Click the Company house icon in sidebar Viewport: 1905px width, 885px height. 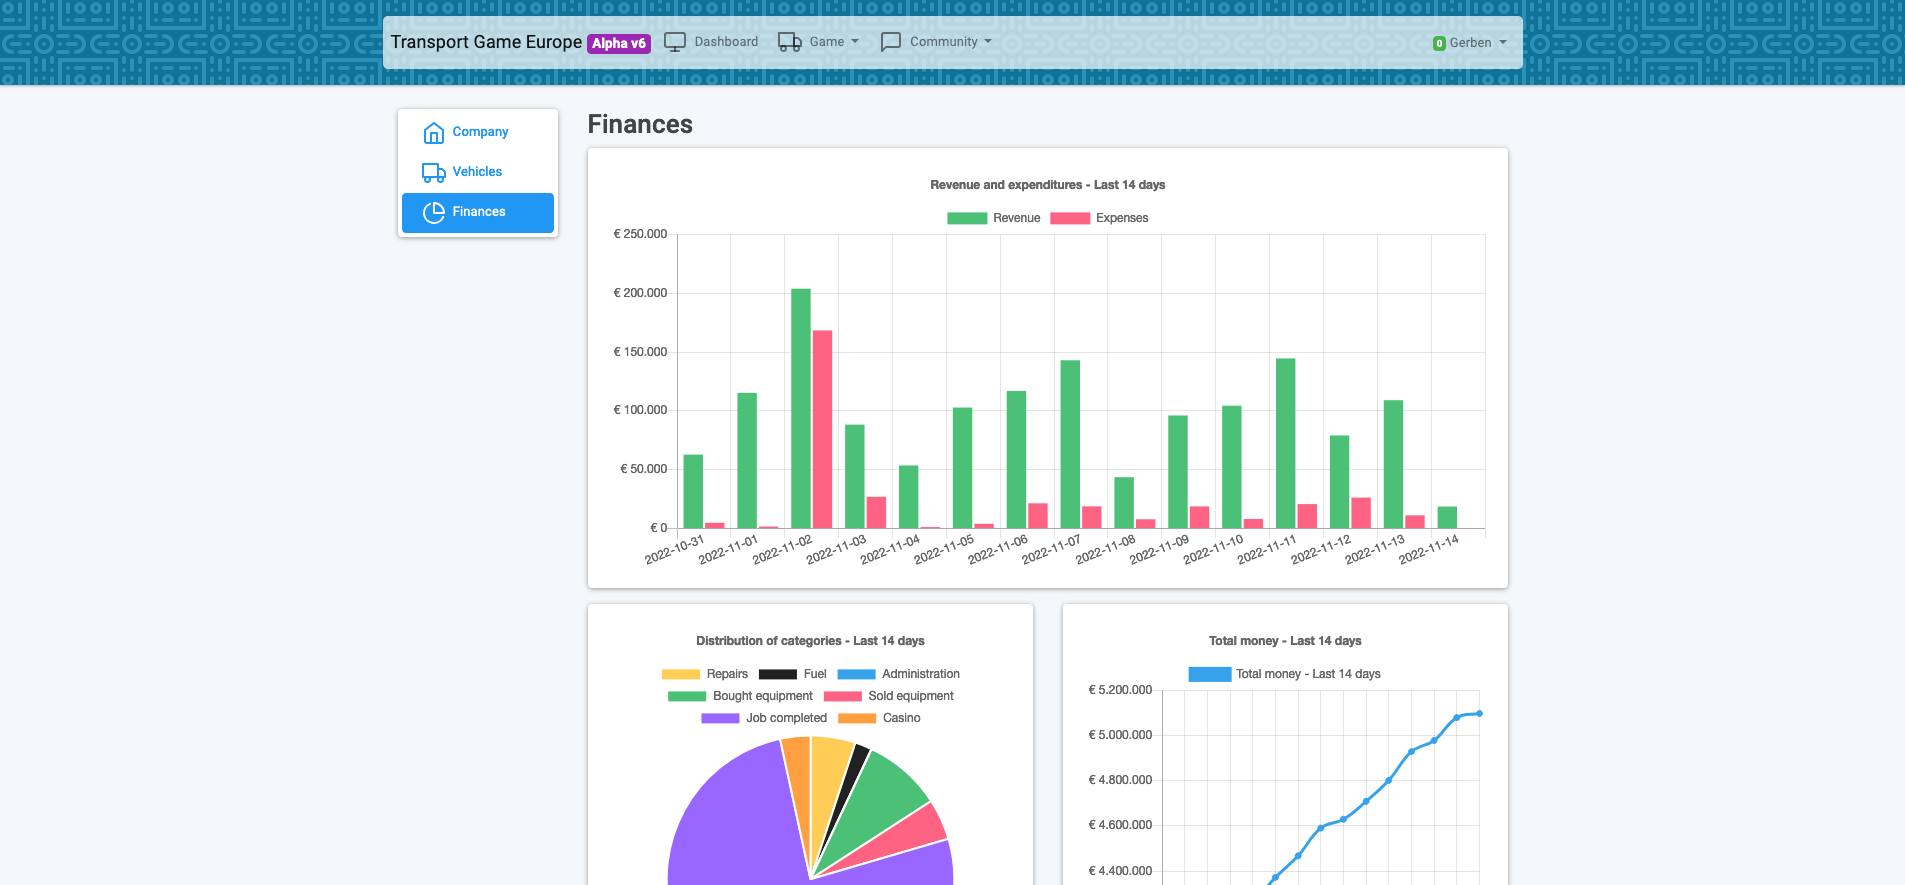point(434,133)
